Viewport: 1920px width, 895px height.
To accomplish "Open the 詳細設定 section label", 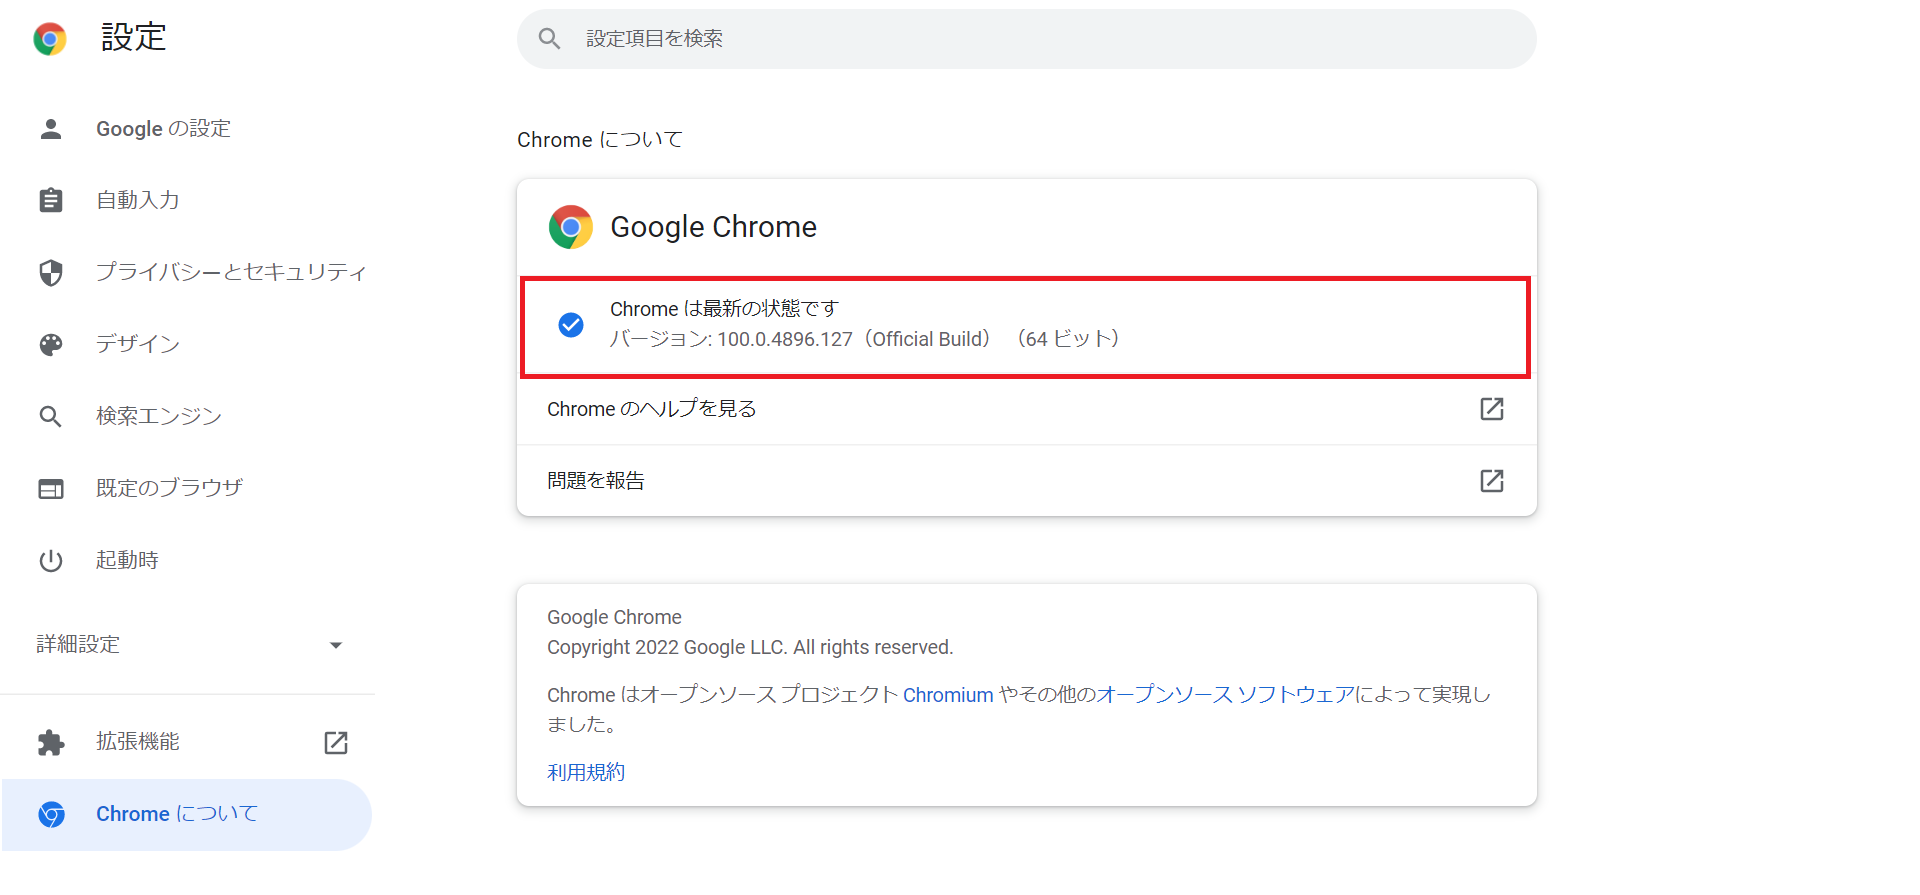I will tap(78, 645).
